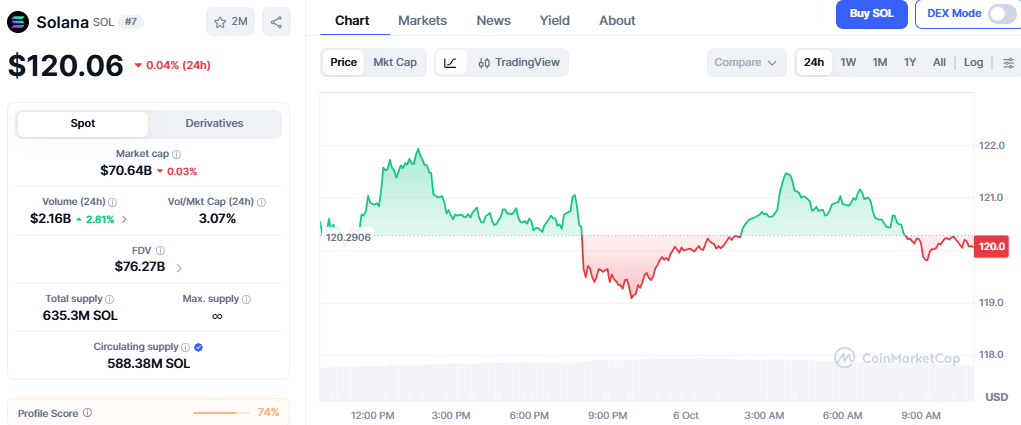1021x425 pixels.
Task: Select the 1M time range
Action: click(880, 62)
